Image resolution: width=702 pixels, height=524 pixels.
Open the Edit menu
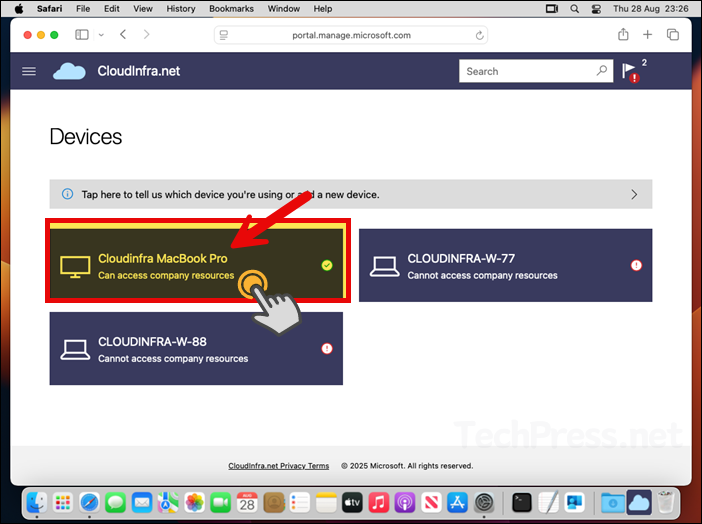[111, 9]
